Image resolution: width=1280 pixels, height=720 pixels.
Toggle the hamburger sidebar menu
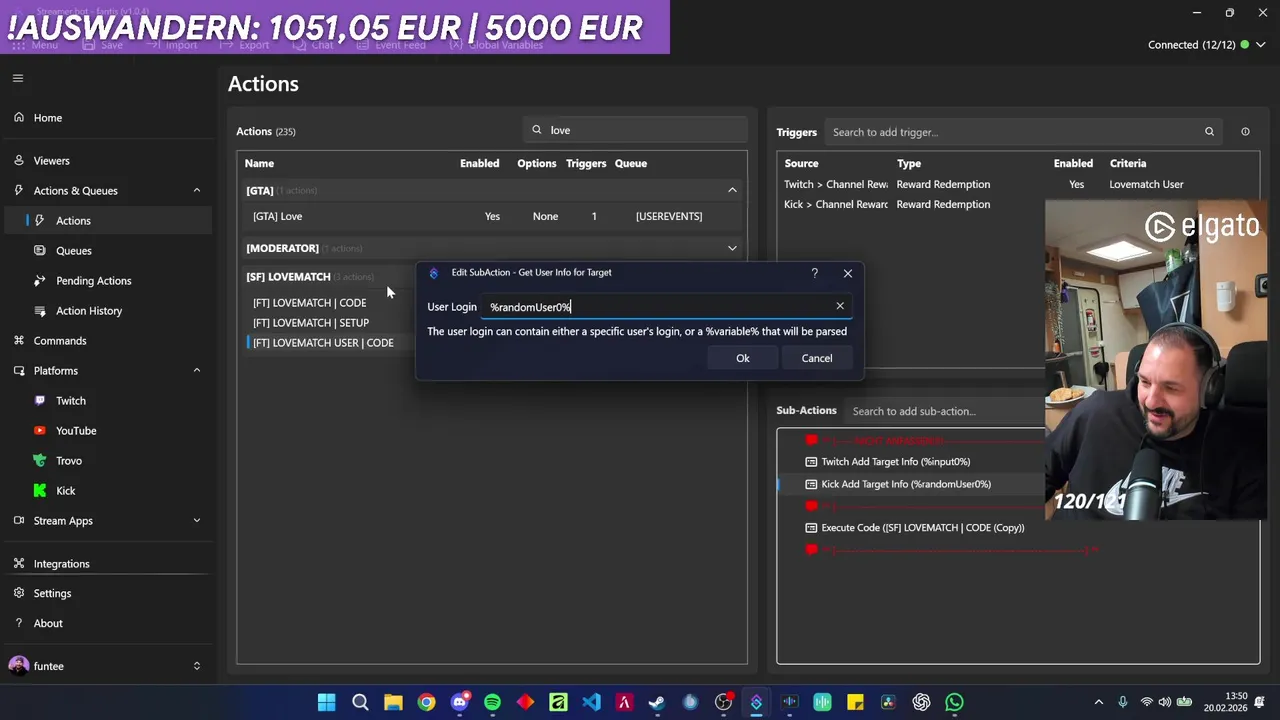18,78
